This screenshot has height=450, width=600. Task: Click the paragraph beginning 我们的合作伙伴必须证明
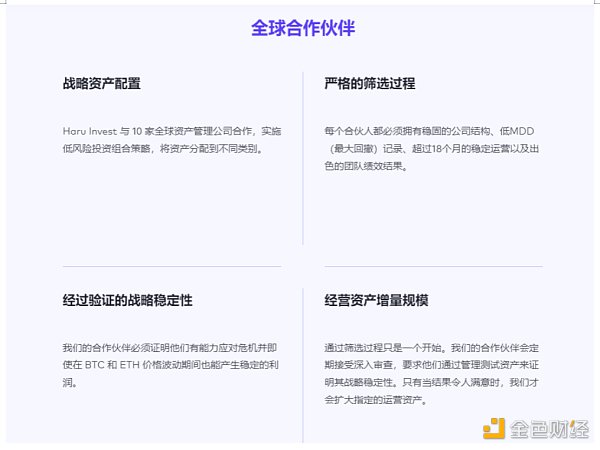pyautogui.click(x=171, y=365)
